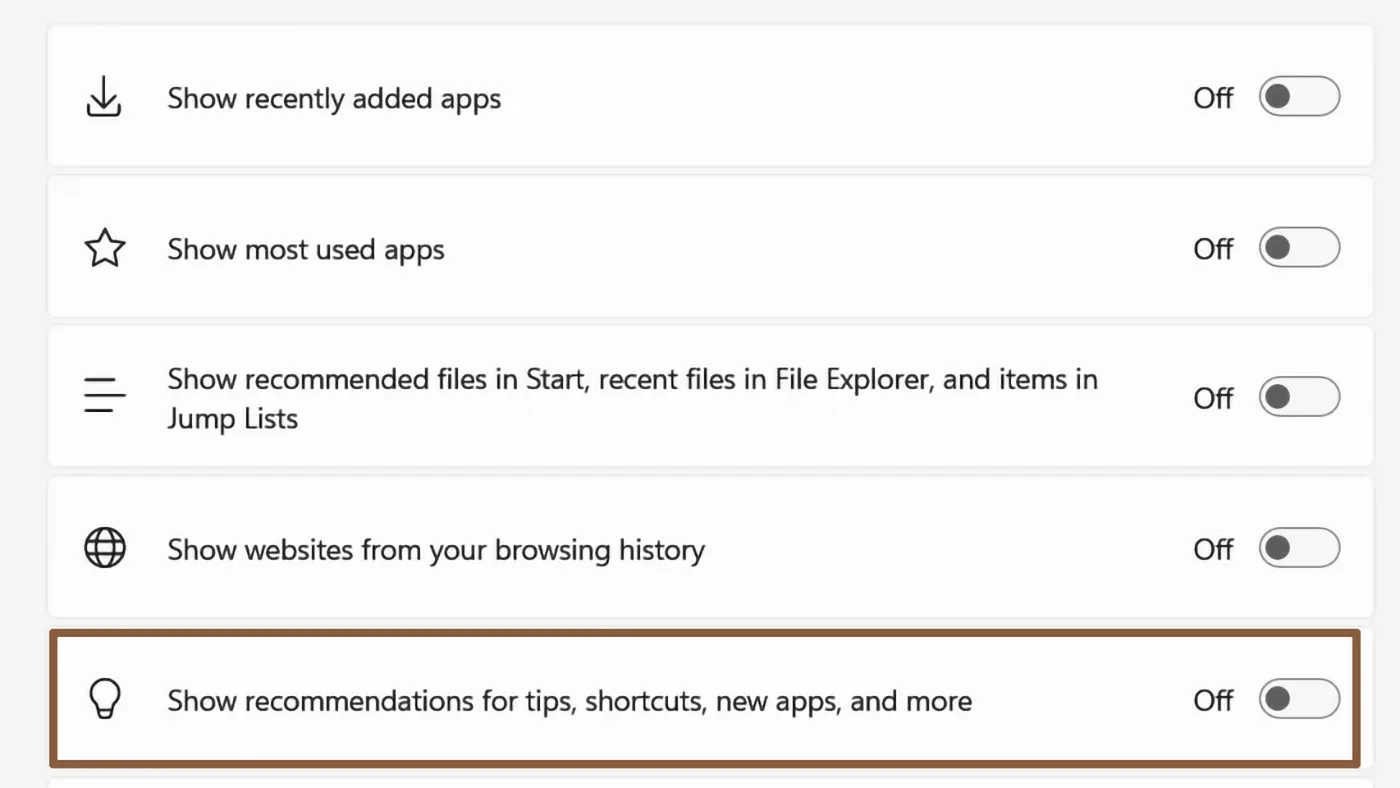Click the Off status of browsing history row

(1213, 549)
